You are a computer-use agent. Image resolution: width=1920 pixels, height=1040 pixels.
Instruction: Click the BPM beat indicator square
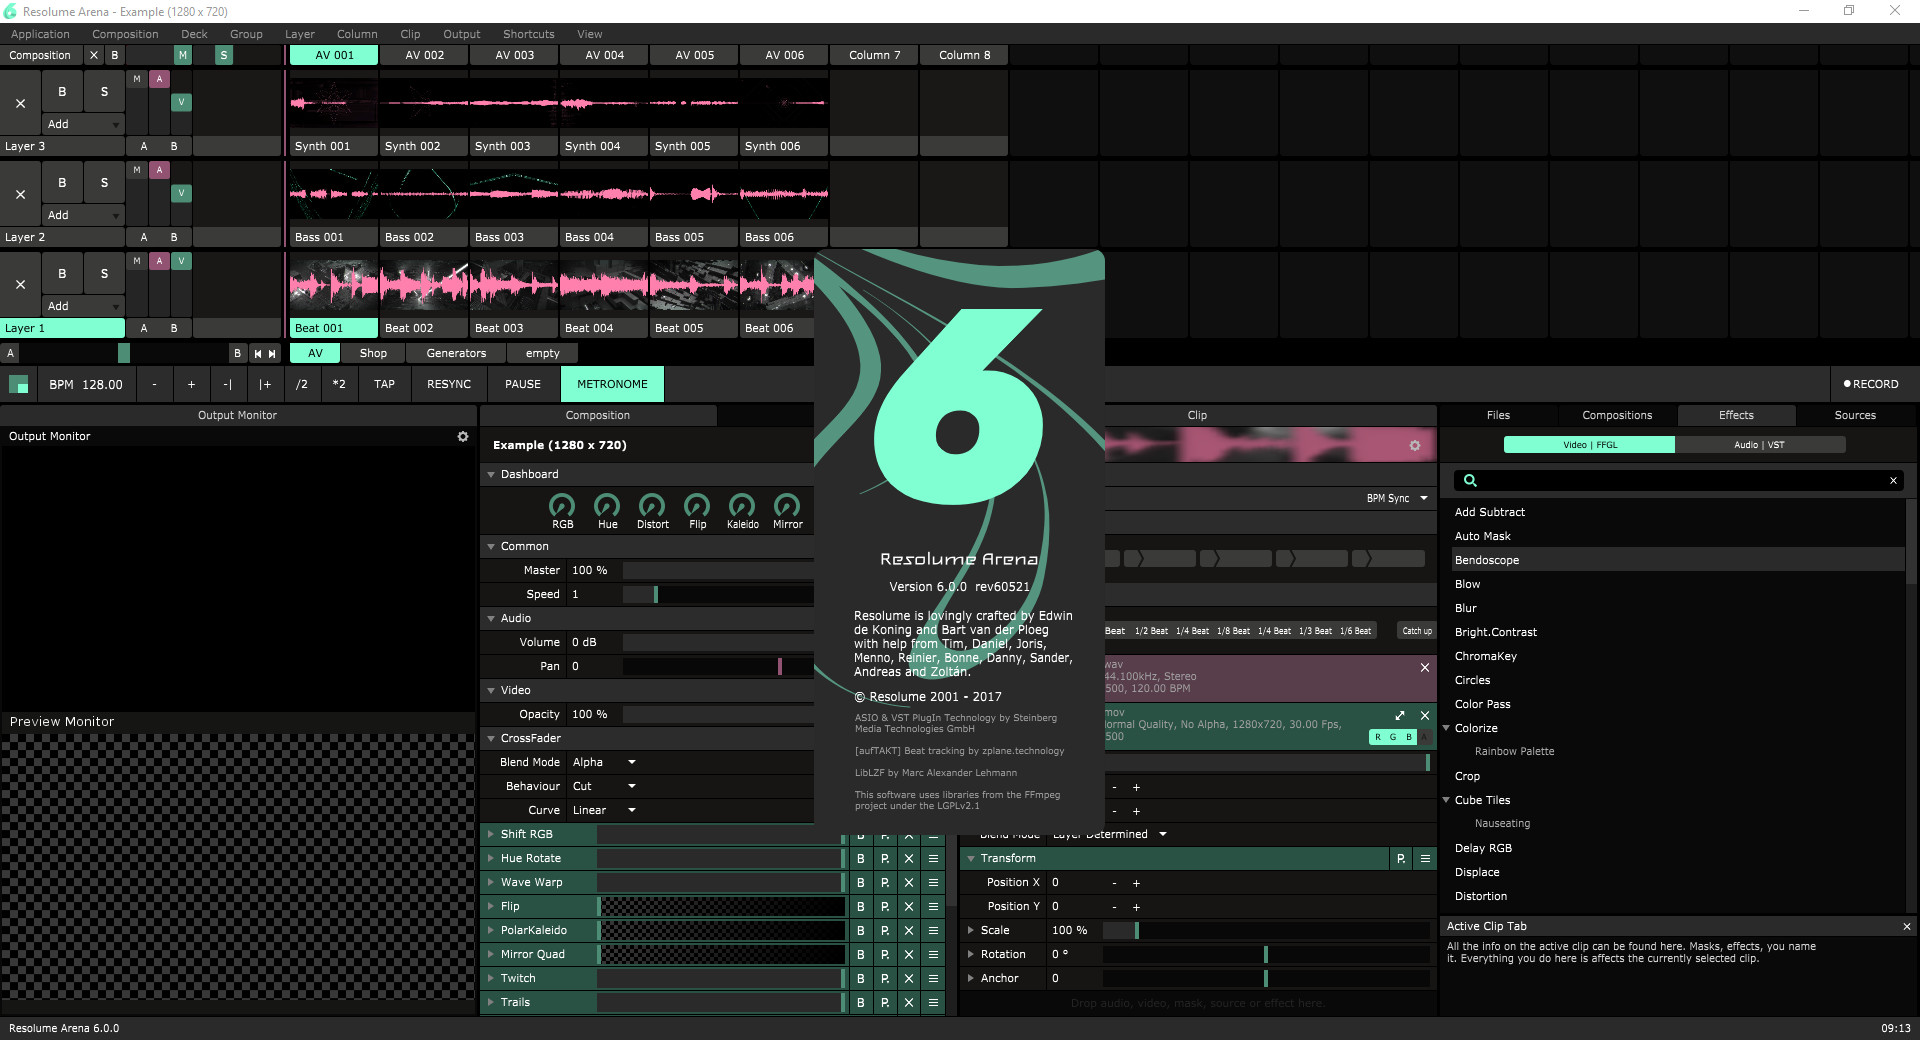point(18,384)
